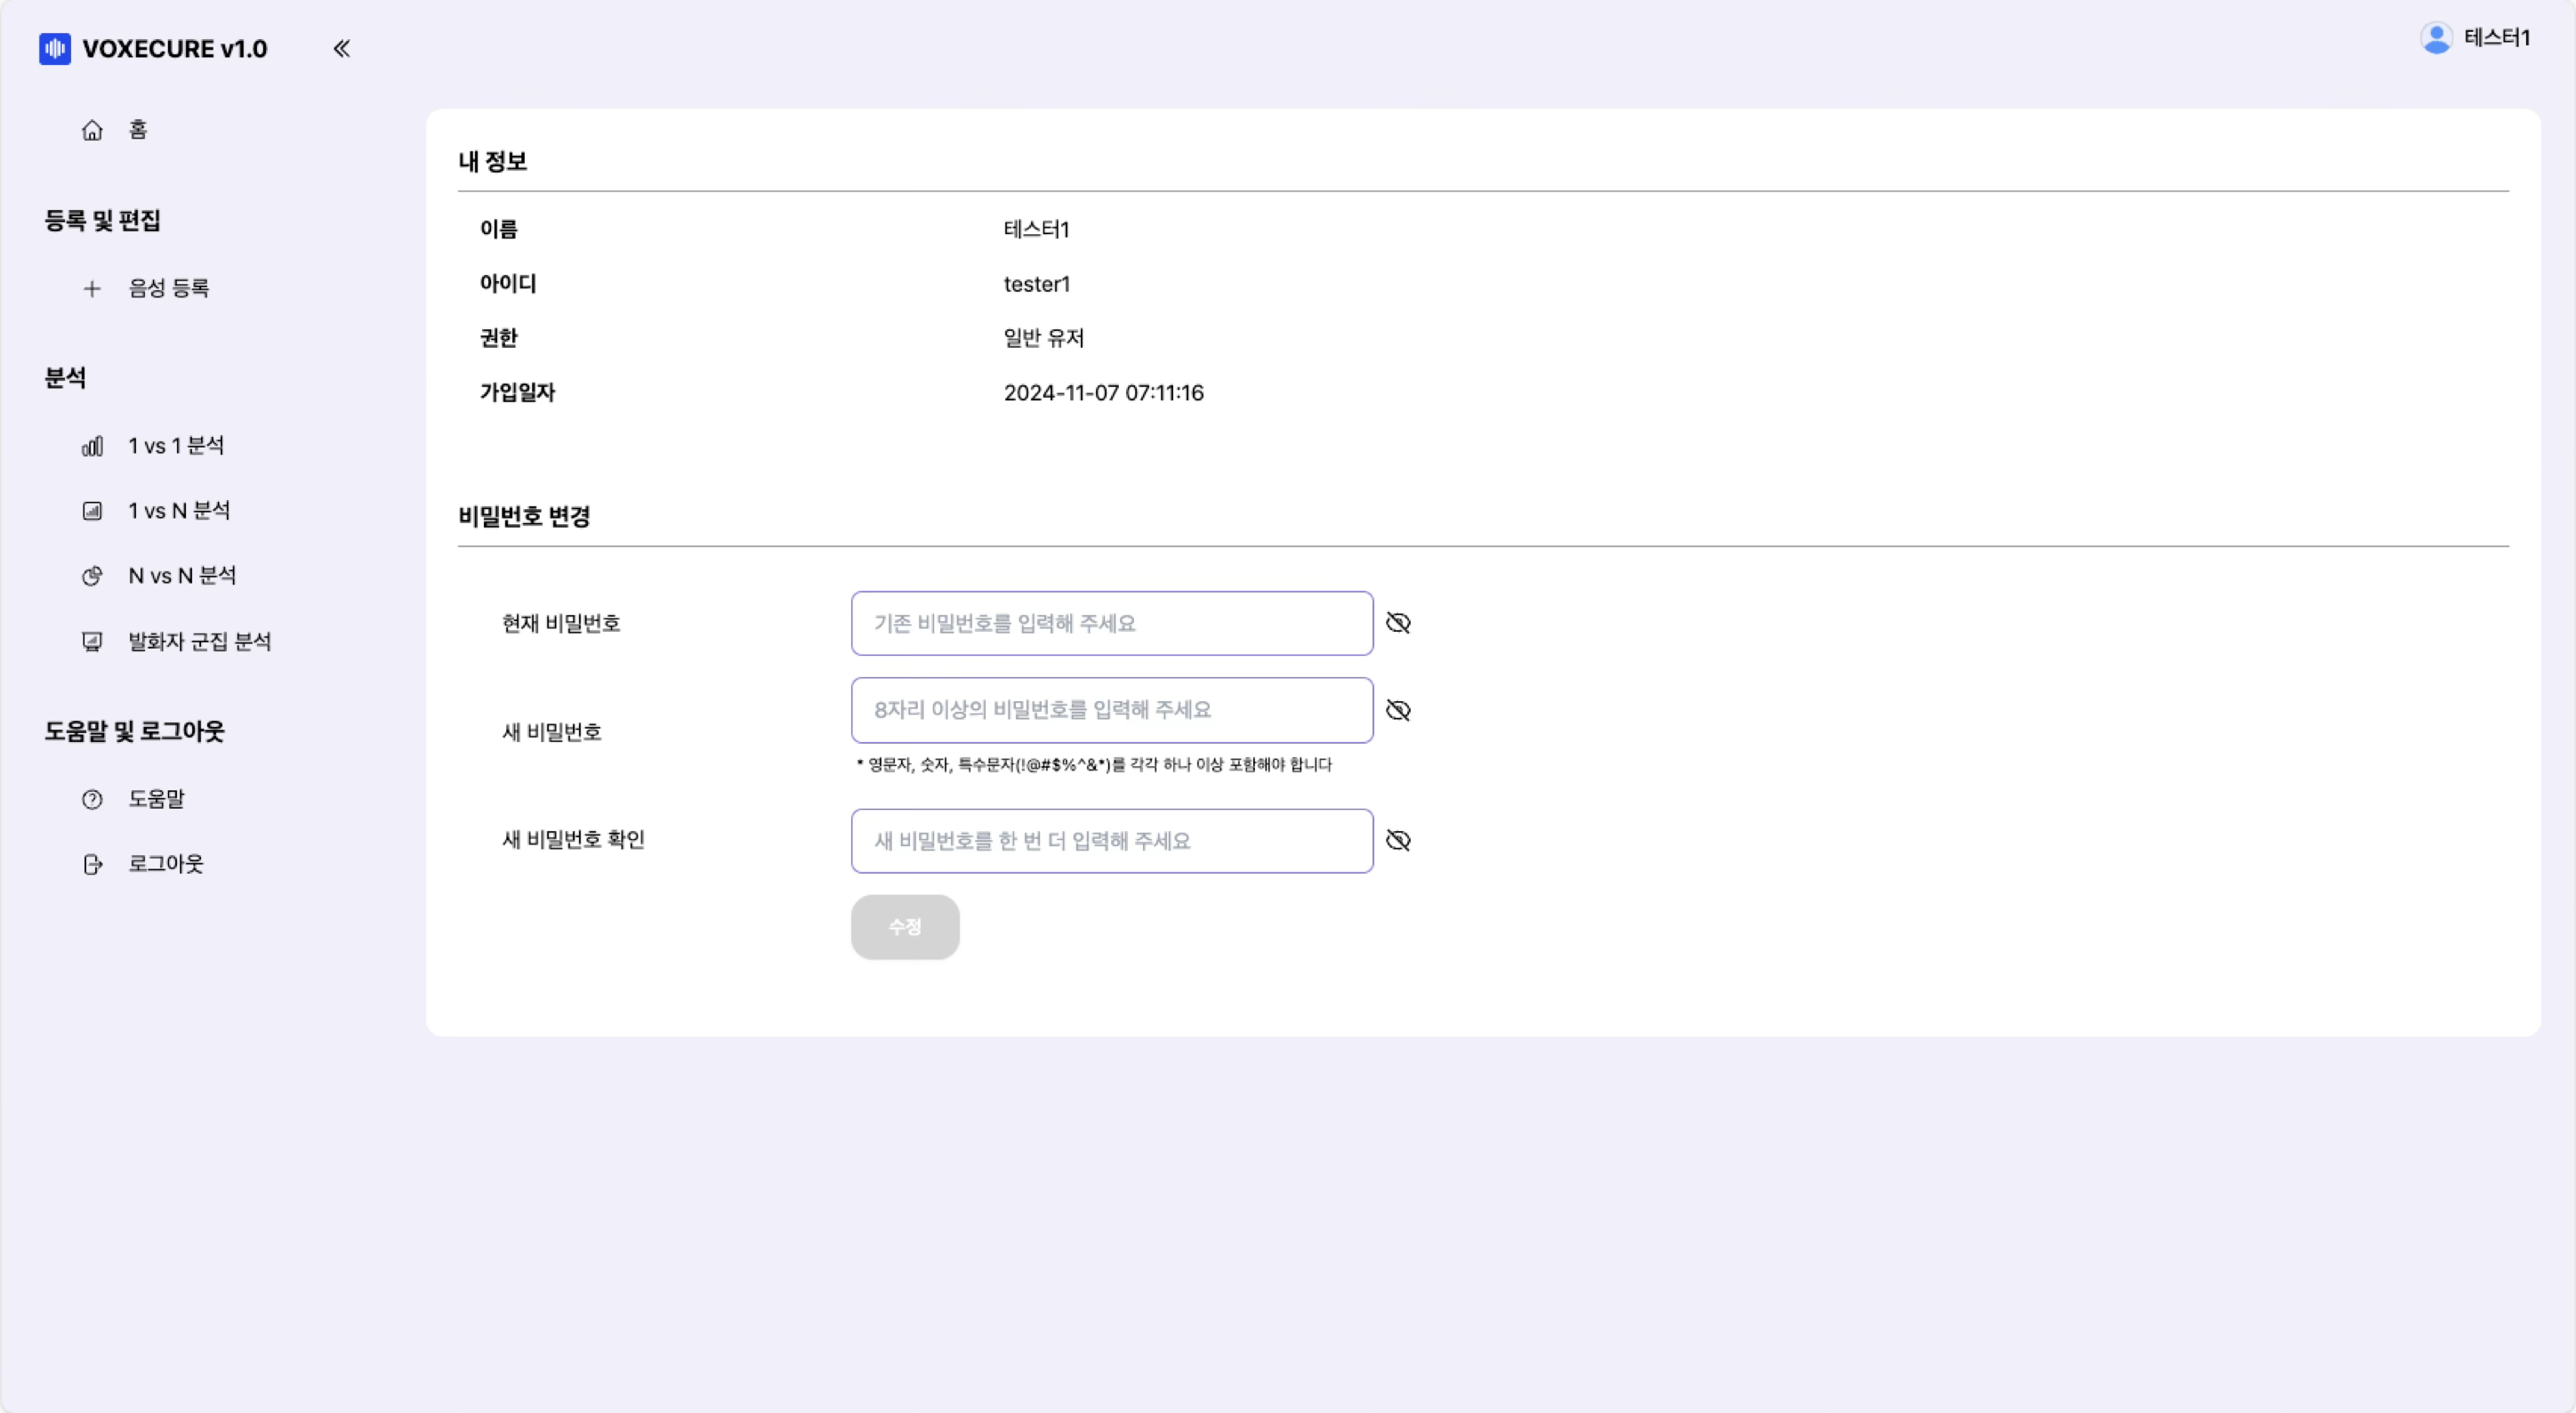The image size is (2576, 1413).
Task: Click the 발화자 군집 분석 presentation icon
Action: (x=92, y=642)
